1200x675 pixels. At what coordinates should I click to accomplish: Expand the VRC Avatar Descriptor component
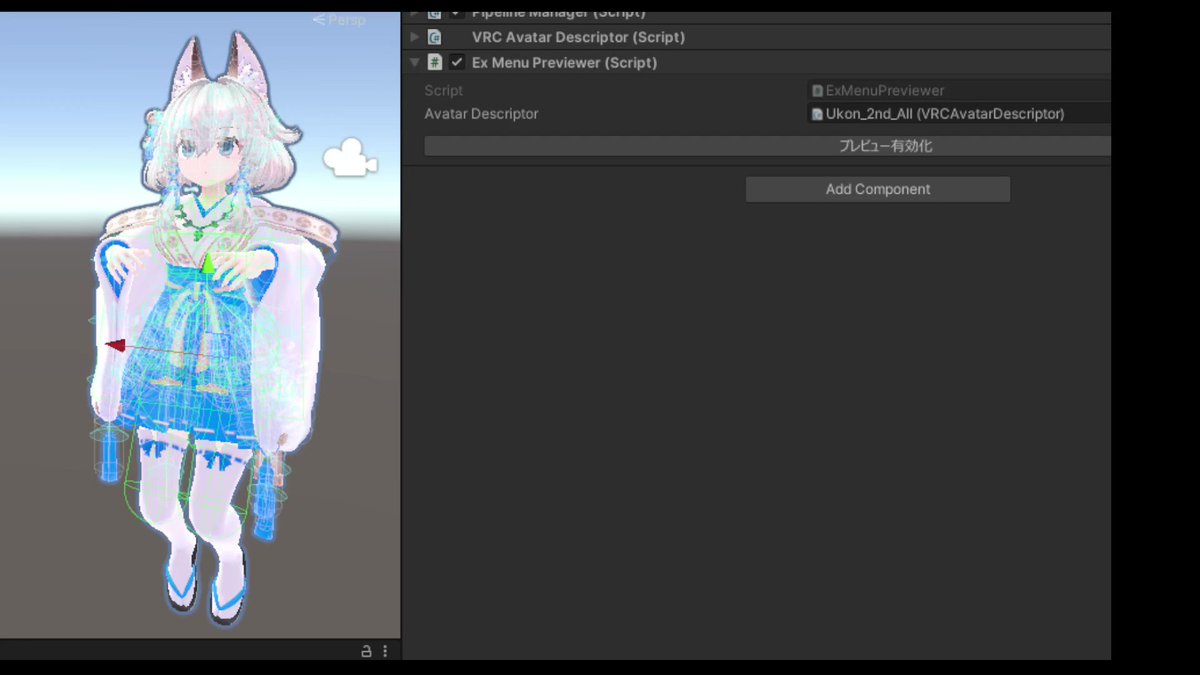[415, 37]
